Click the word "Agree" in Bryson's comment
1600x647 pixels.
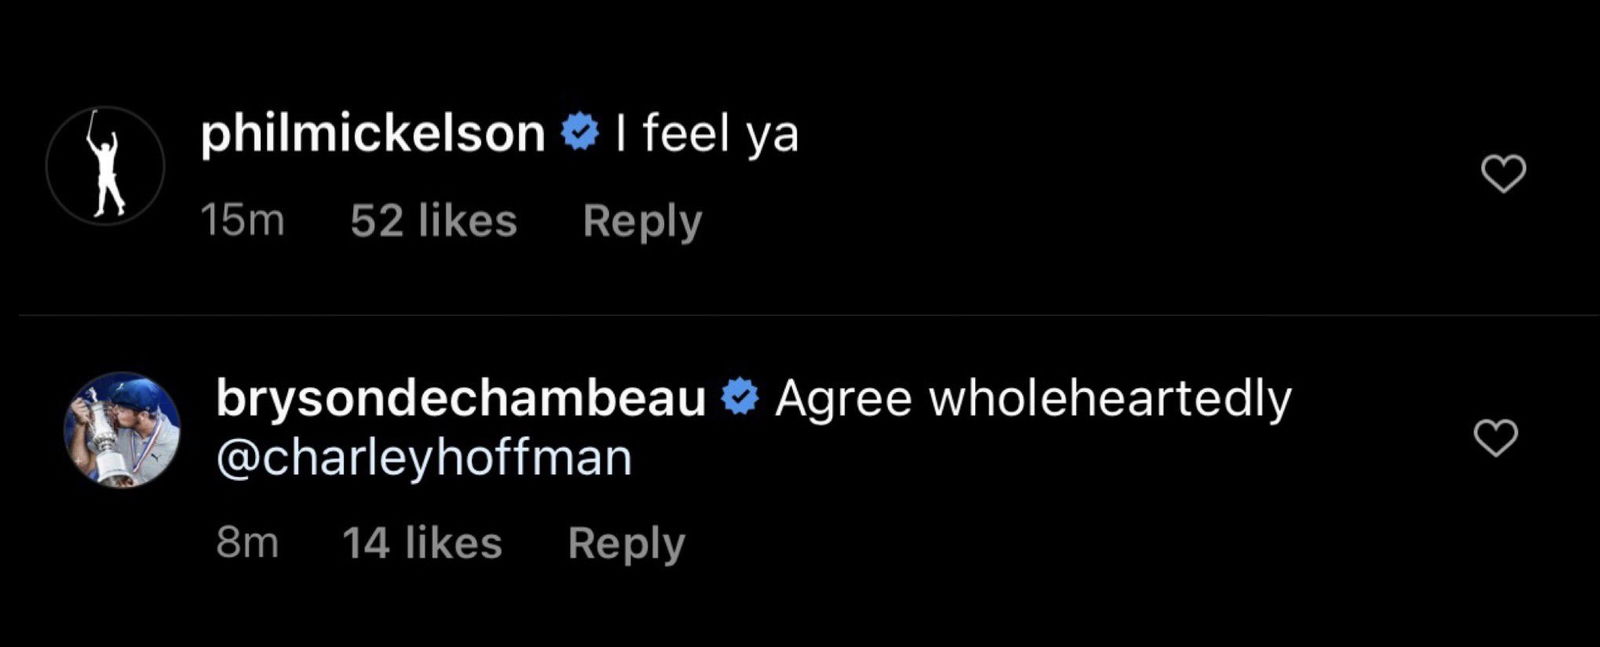pos(843,398)
